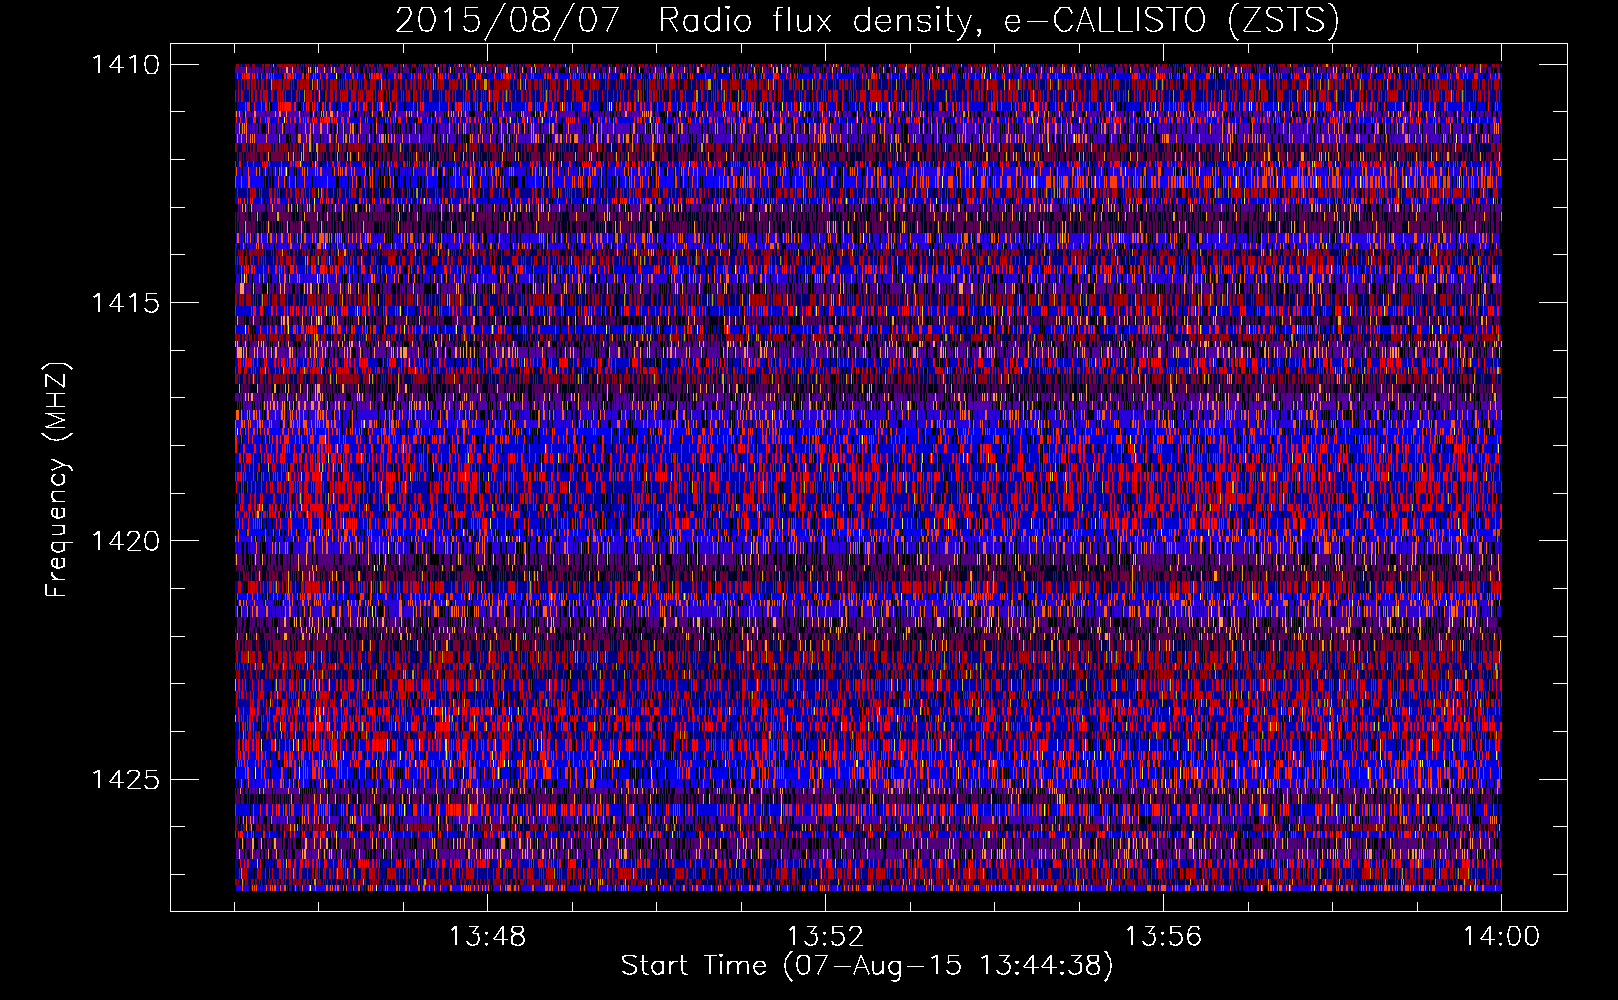Click the plot title "2015/08/07 Radio flux density, e-CALLISTO (ZSTS)"
The width and height of the screenshot is (1618, 1000).
[867, 20]
